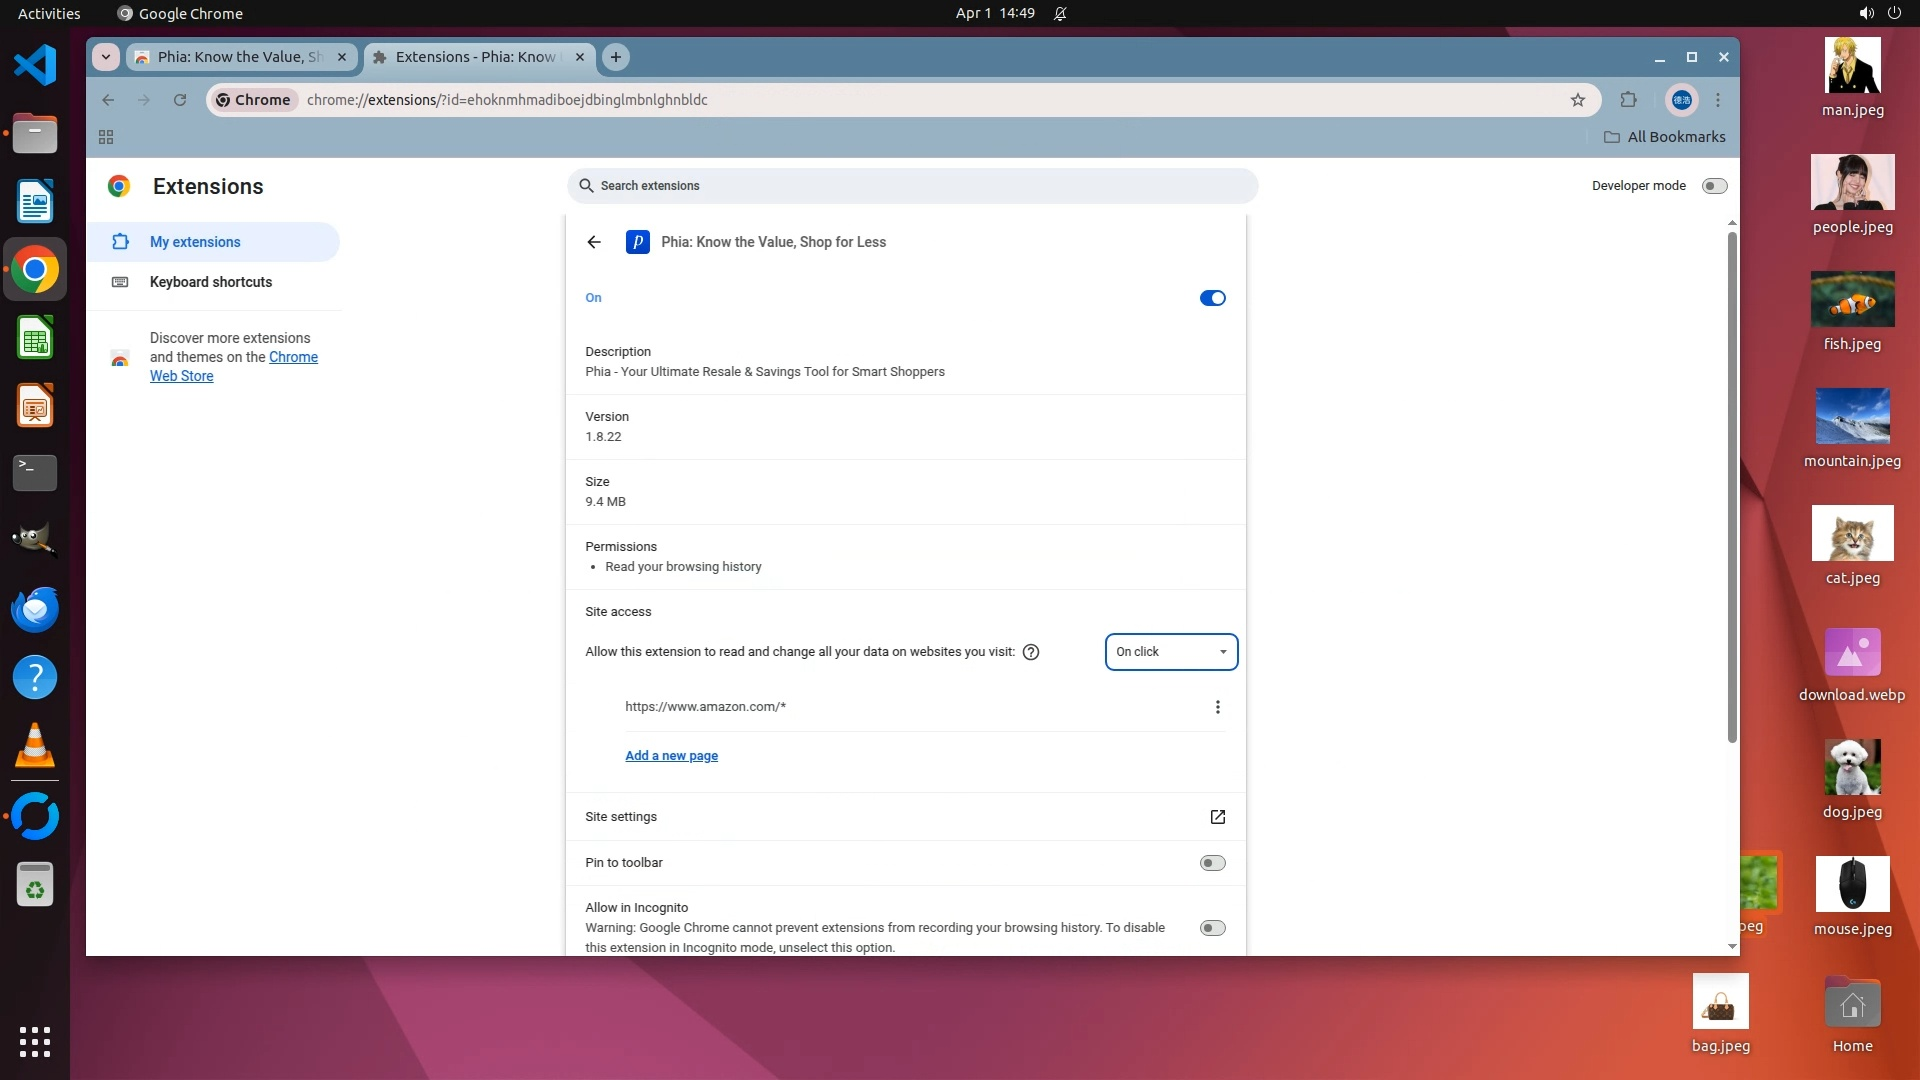Click Add a new page link
Screen dimensions: 1920x1080
pos(671,756)
